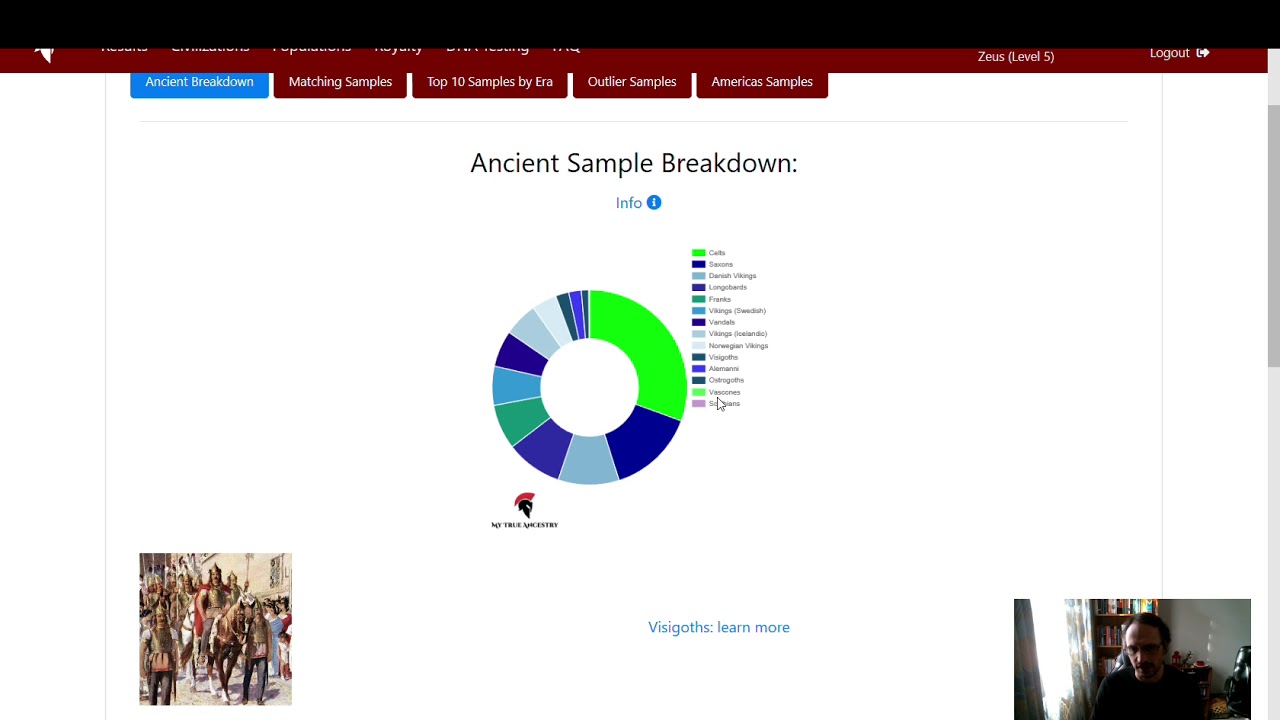Viewport: 1280px width, 720px height.
Task: Follow the Visigoths: learn more link
Action: click(719, 627)
